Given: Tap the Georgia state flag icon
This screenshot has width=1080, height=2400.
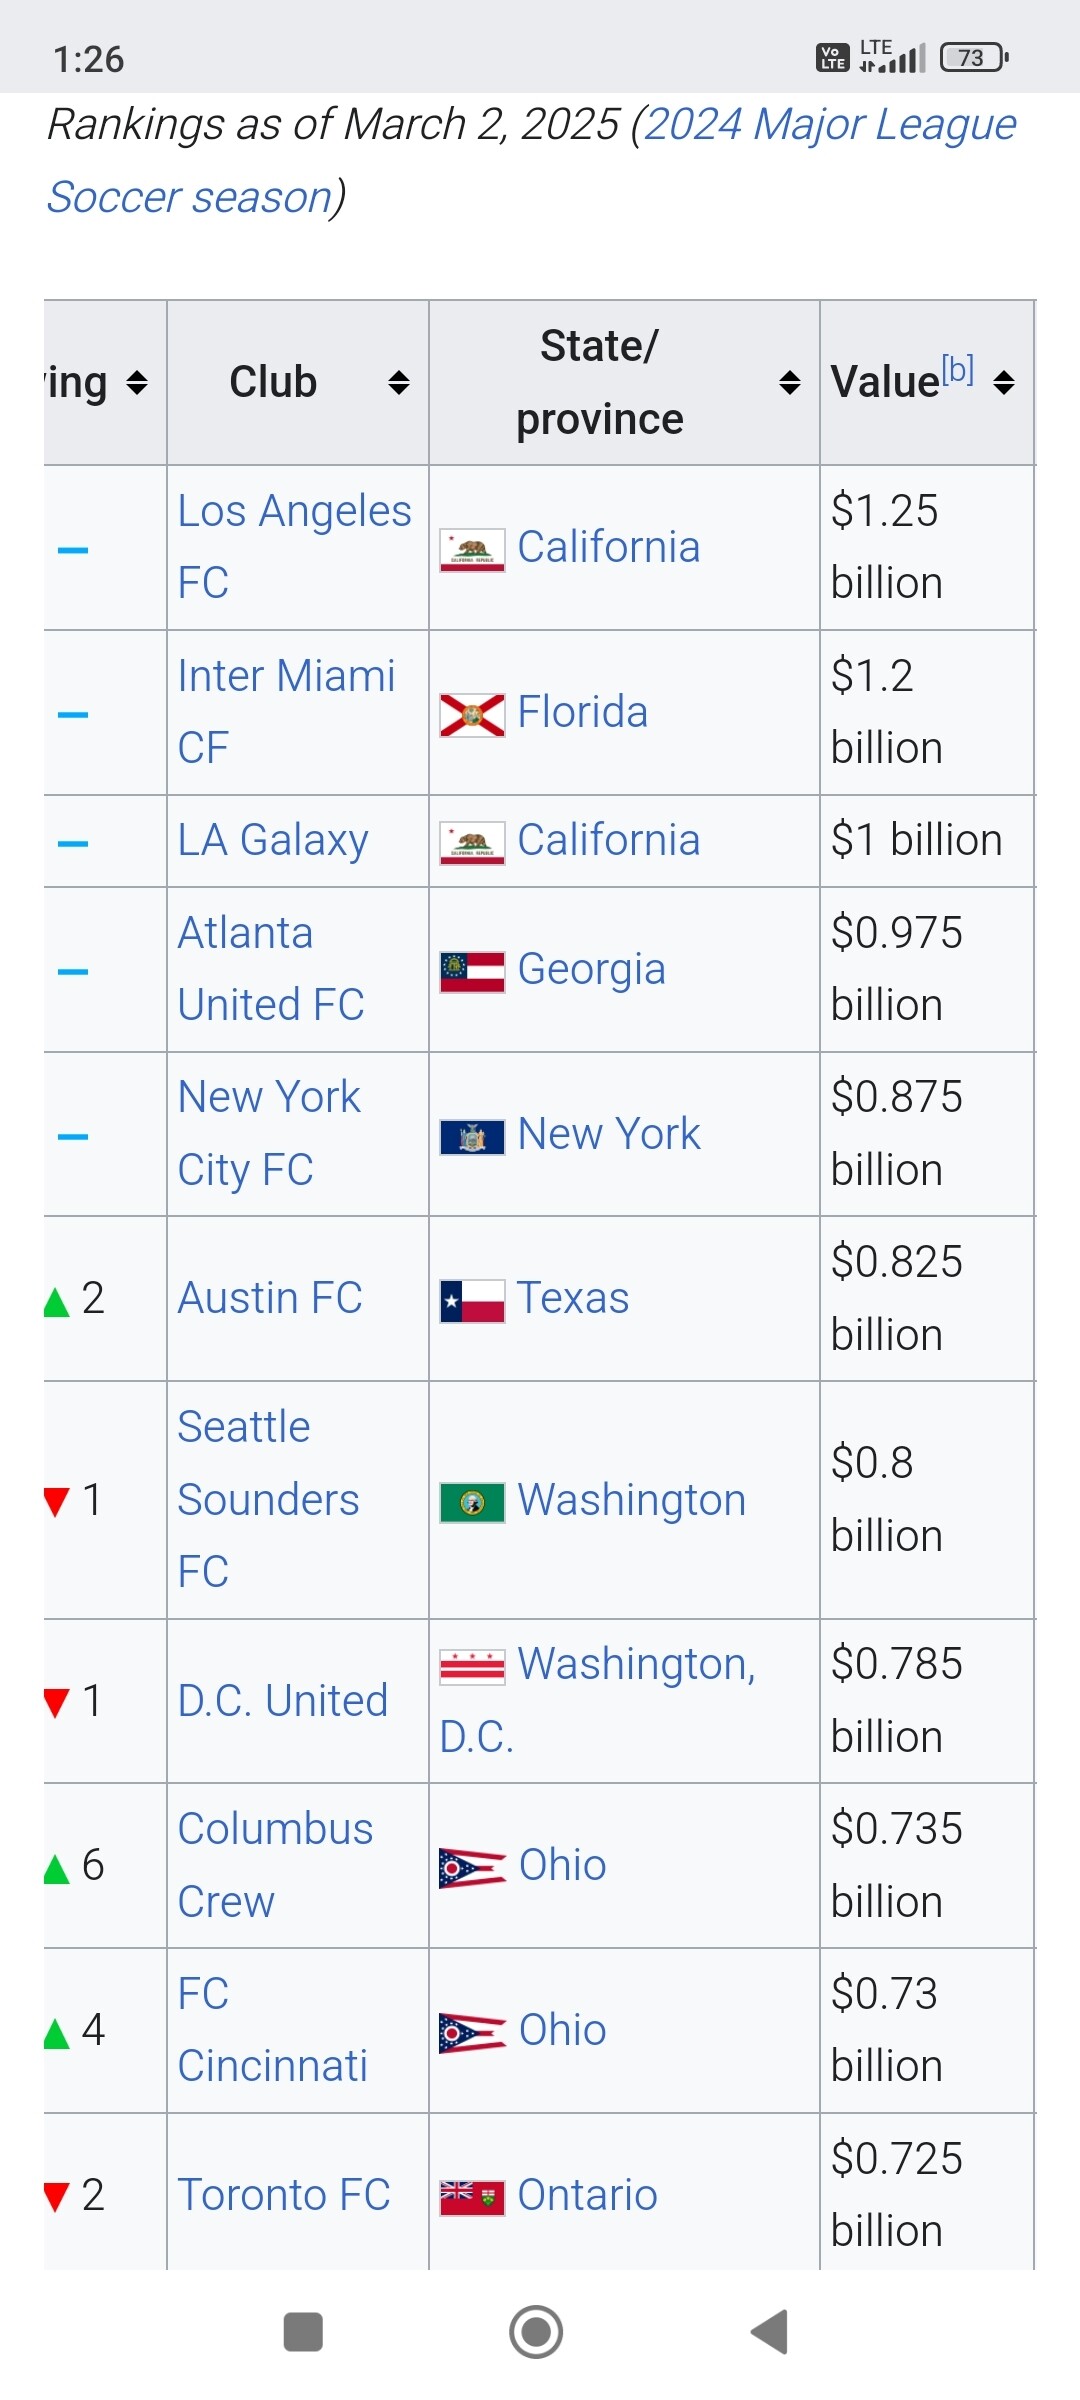Looking at the screenshot, I should pos(472,971).
